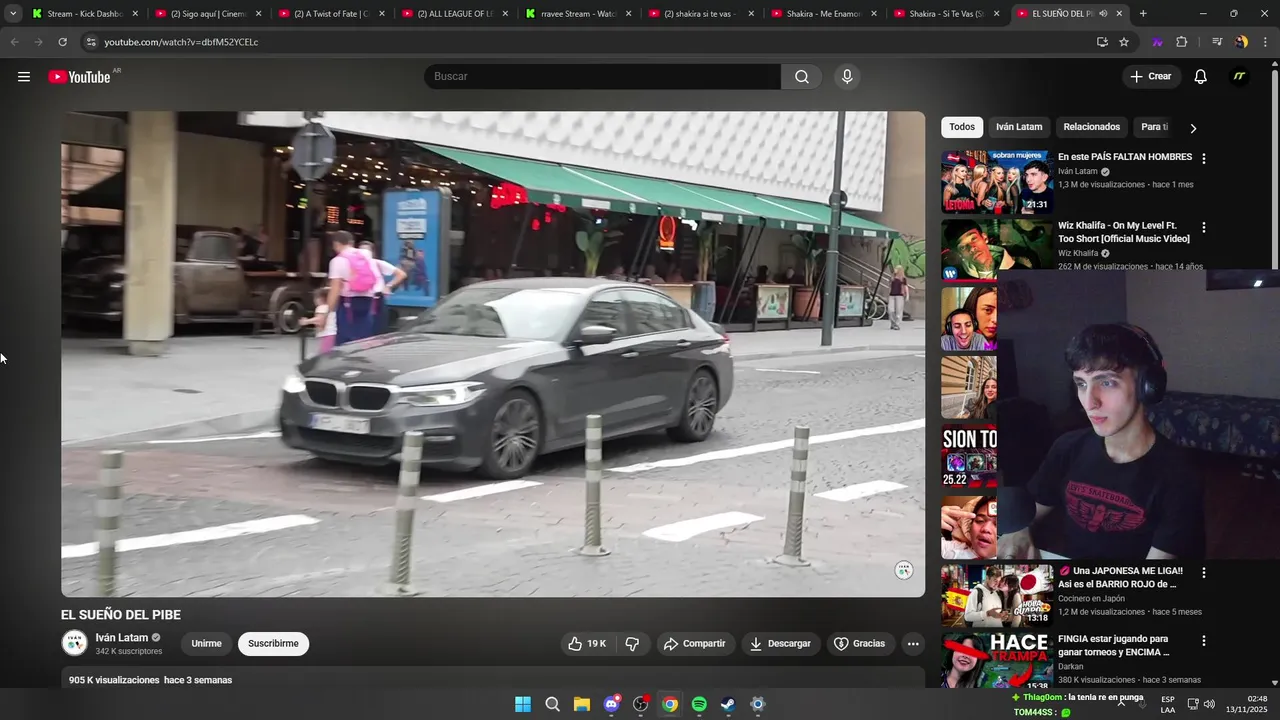Go back in browser history
The height and width of the screenshot is (720, 1280).
(14, 42)
